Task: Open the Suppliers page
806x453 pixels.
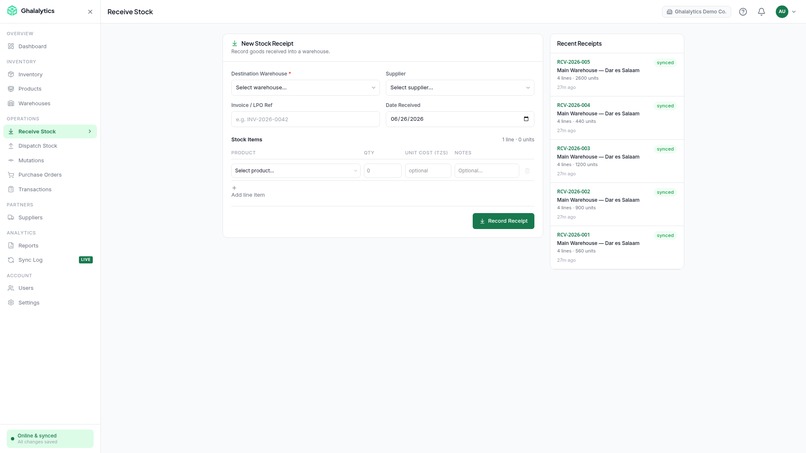Action: 50,218
